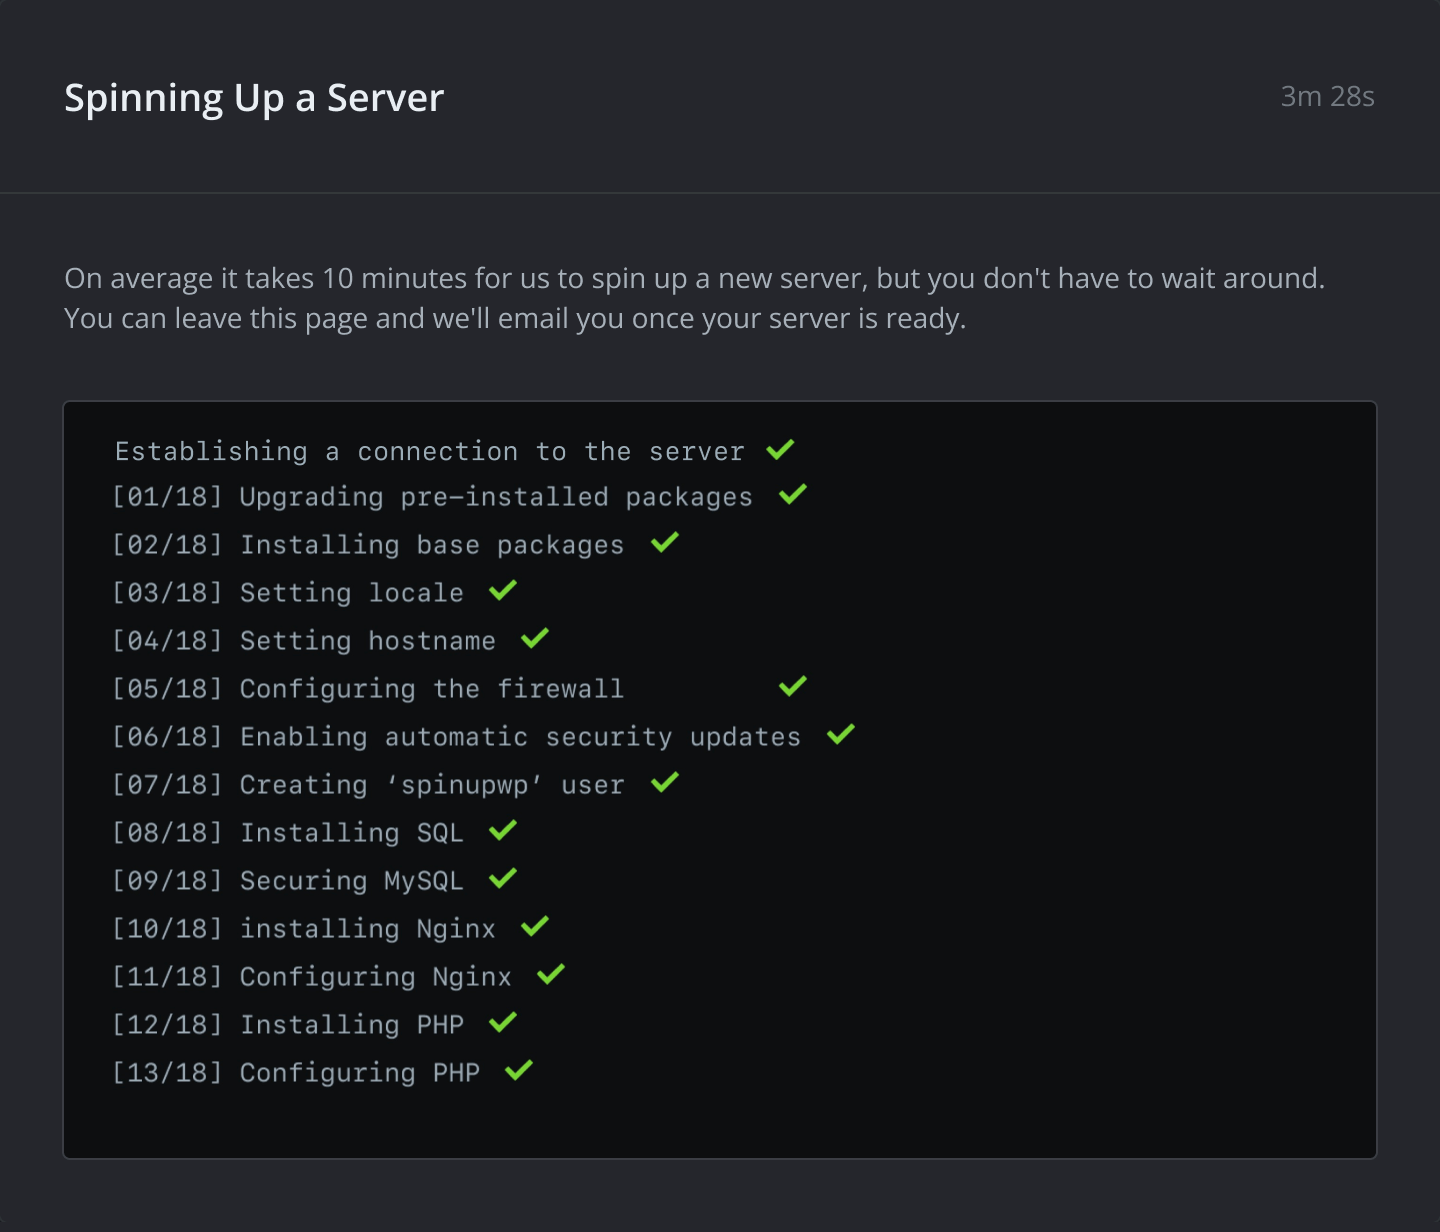
Task: Click the checkmark for Upgrading pre-installed packages
Action: click(x=793, y=494)
